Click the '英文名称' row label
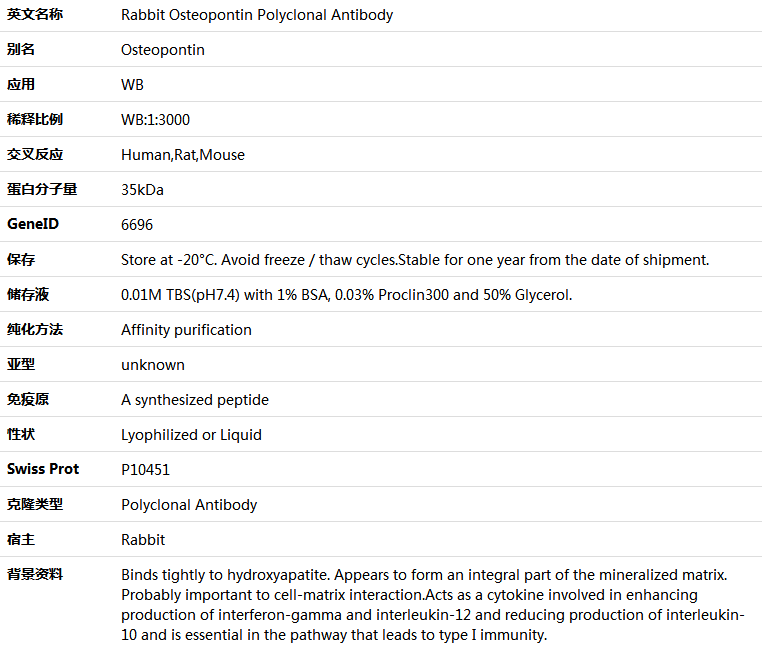Screen dimensions: 765x650 click(x=35, y=15)
